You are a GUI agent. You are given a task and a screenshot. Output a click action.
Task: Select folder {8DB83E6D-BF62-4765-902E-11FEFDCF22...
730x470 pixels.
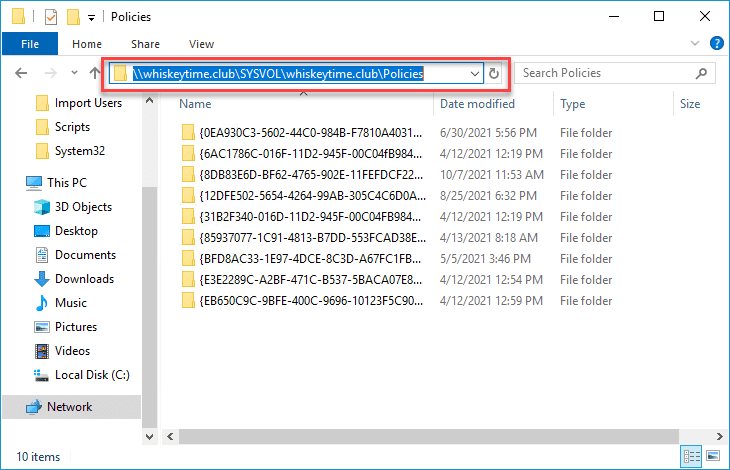(311, 175)
